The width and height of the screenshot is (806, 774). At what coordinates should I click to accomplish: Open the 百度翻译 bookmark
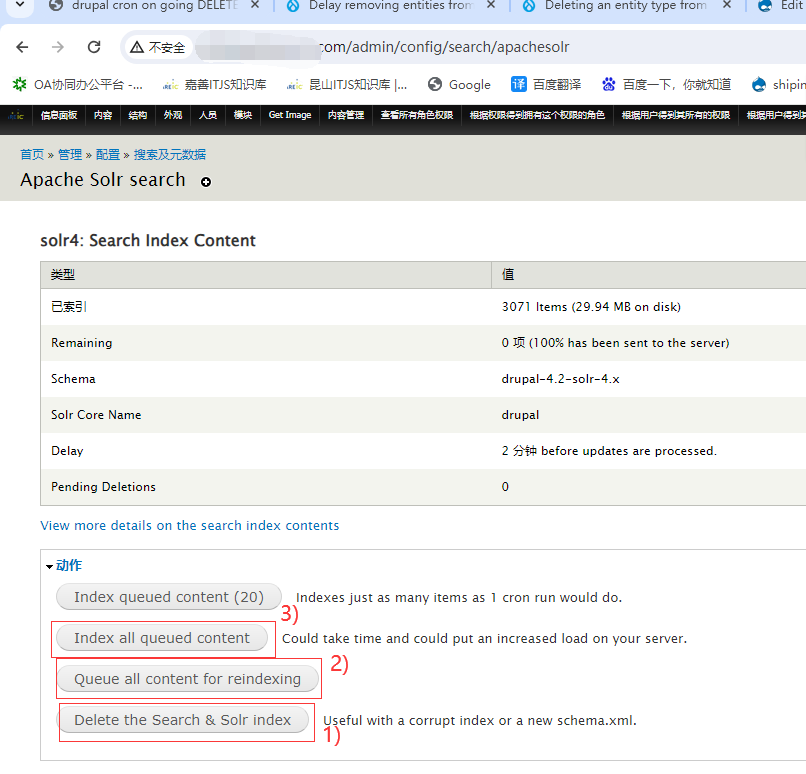pos(546,84)
